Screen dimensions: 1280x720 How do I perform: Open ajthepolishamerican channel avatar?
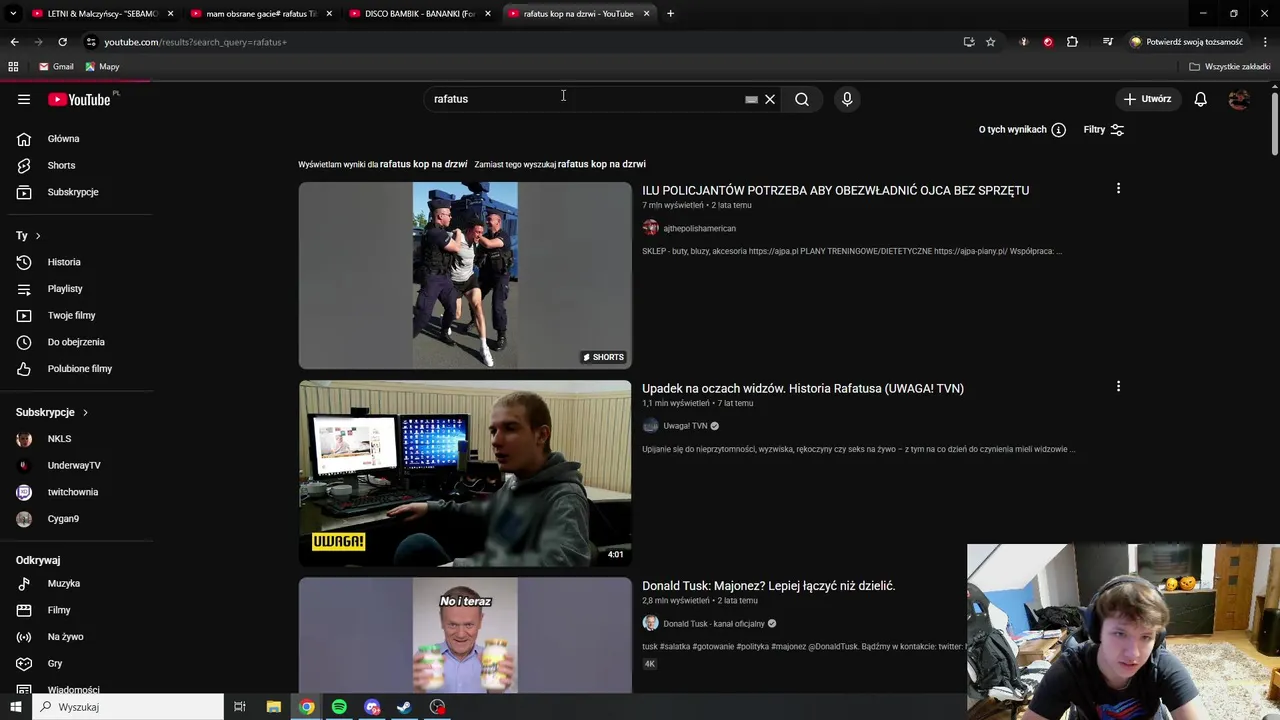point(651,228)
